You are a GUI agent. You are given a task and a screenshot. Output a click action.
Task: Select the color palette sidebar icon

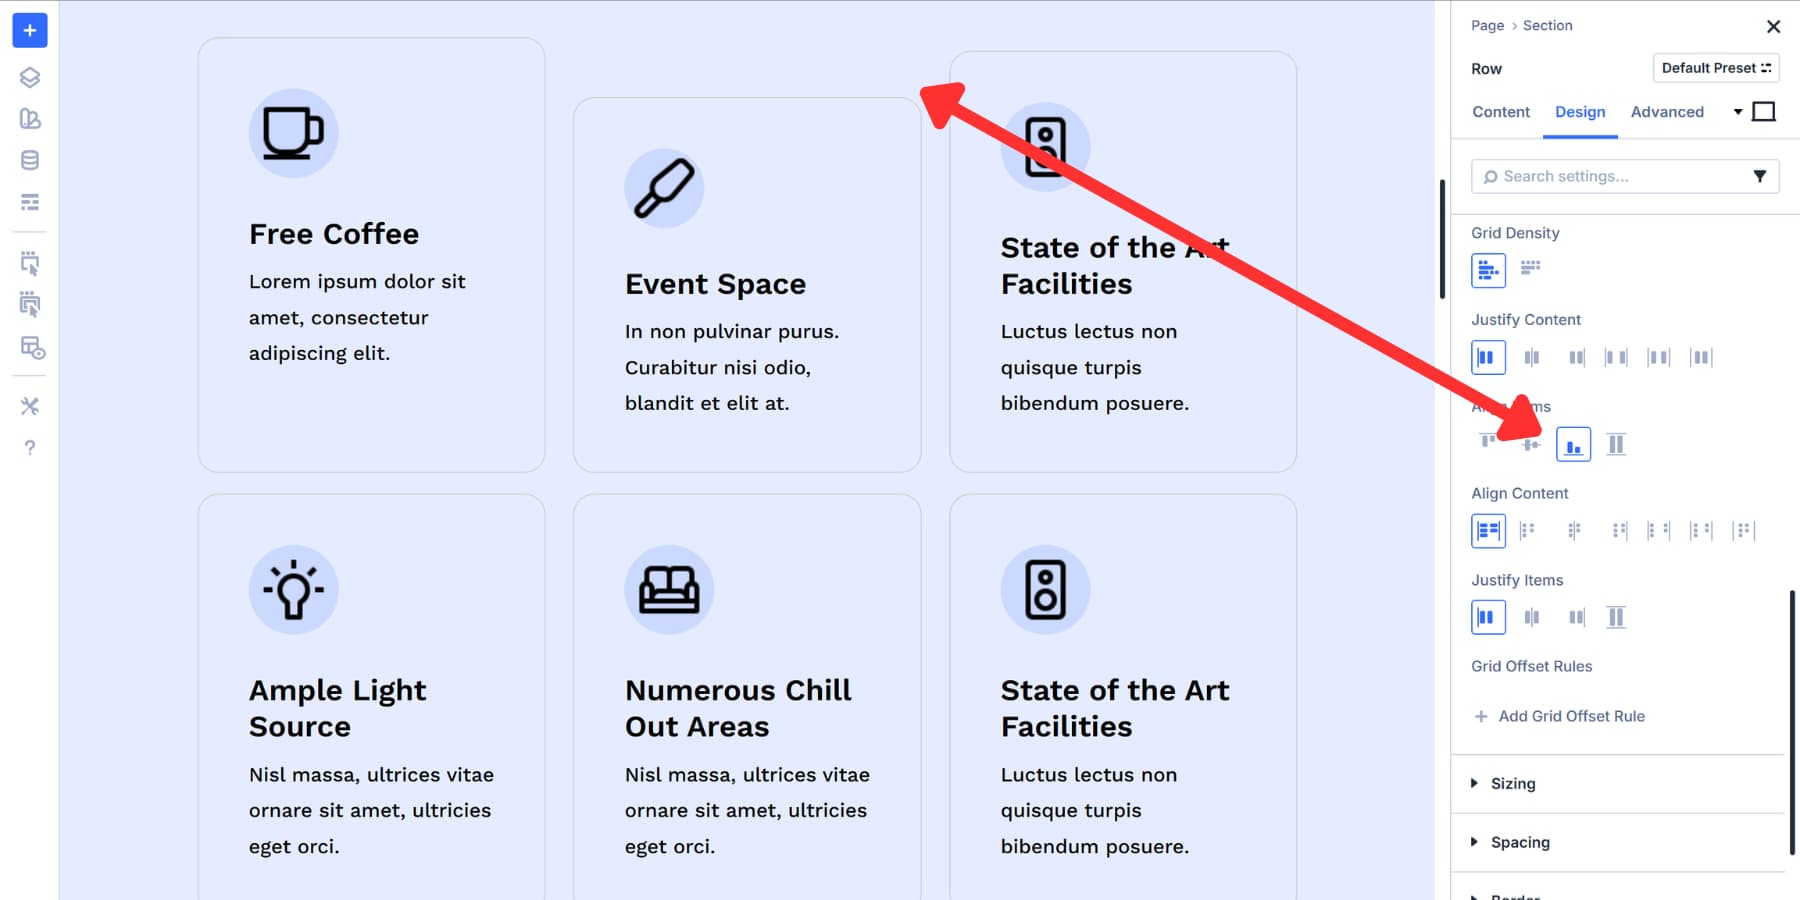29,120
